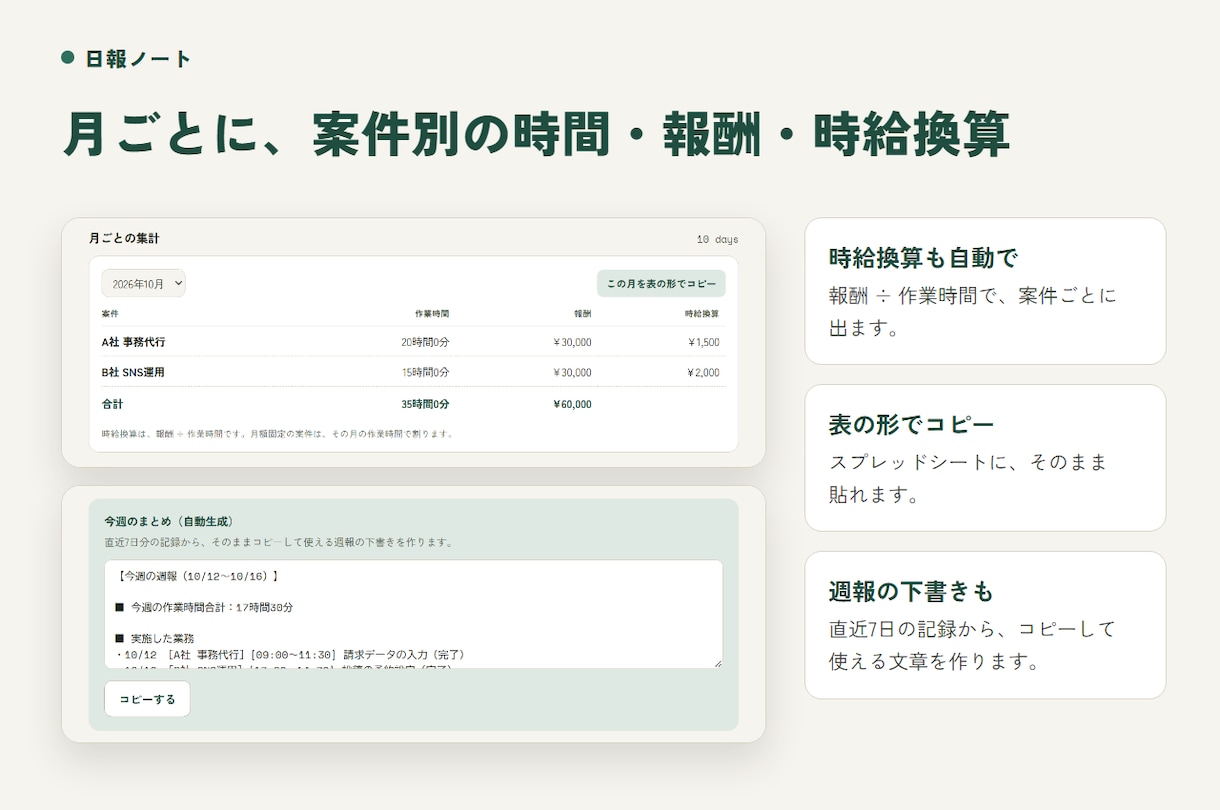Click the コピーする button

[x=147, y=699]
